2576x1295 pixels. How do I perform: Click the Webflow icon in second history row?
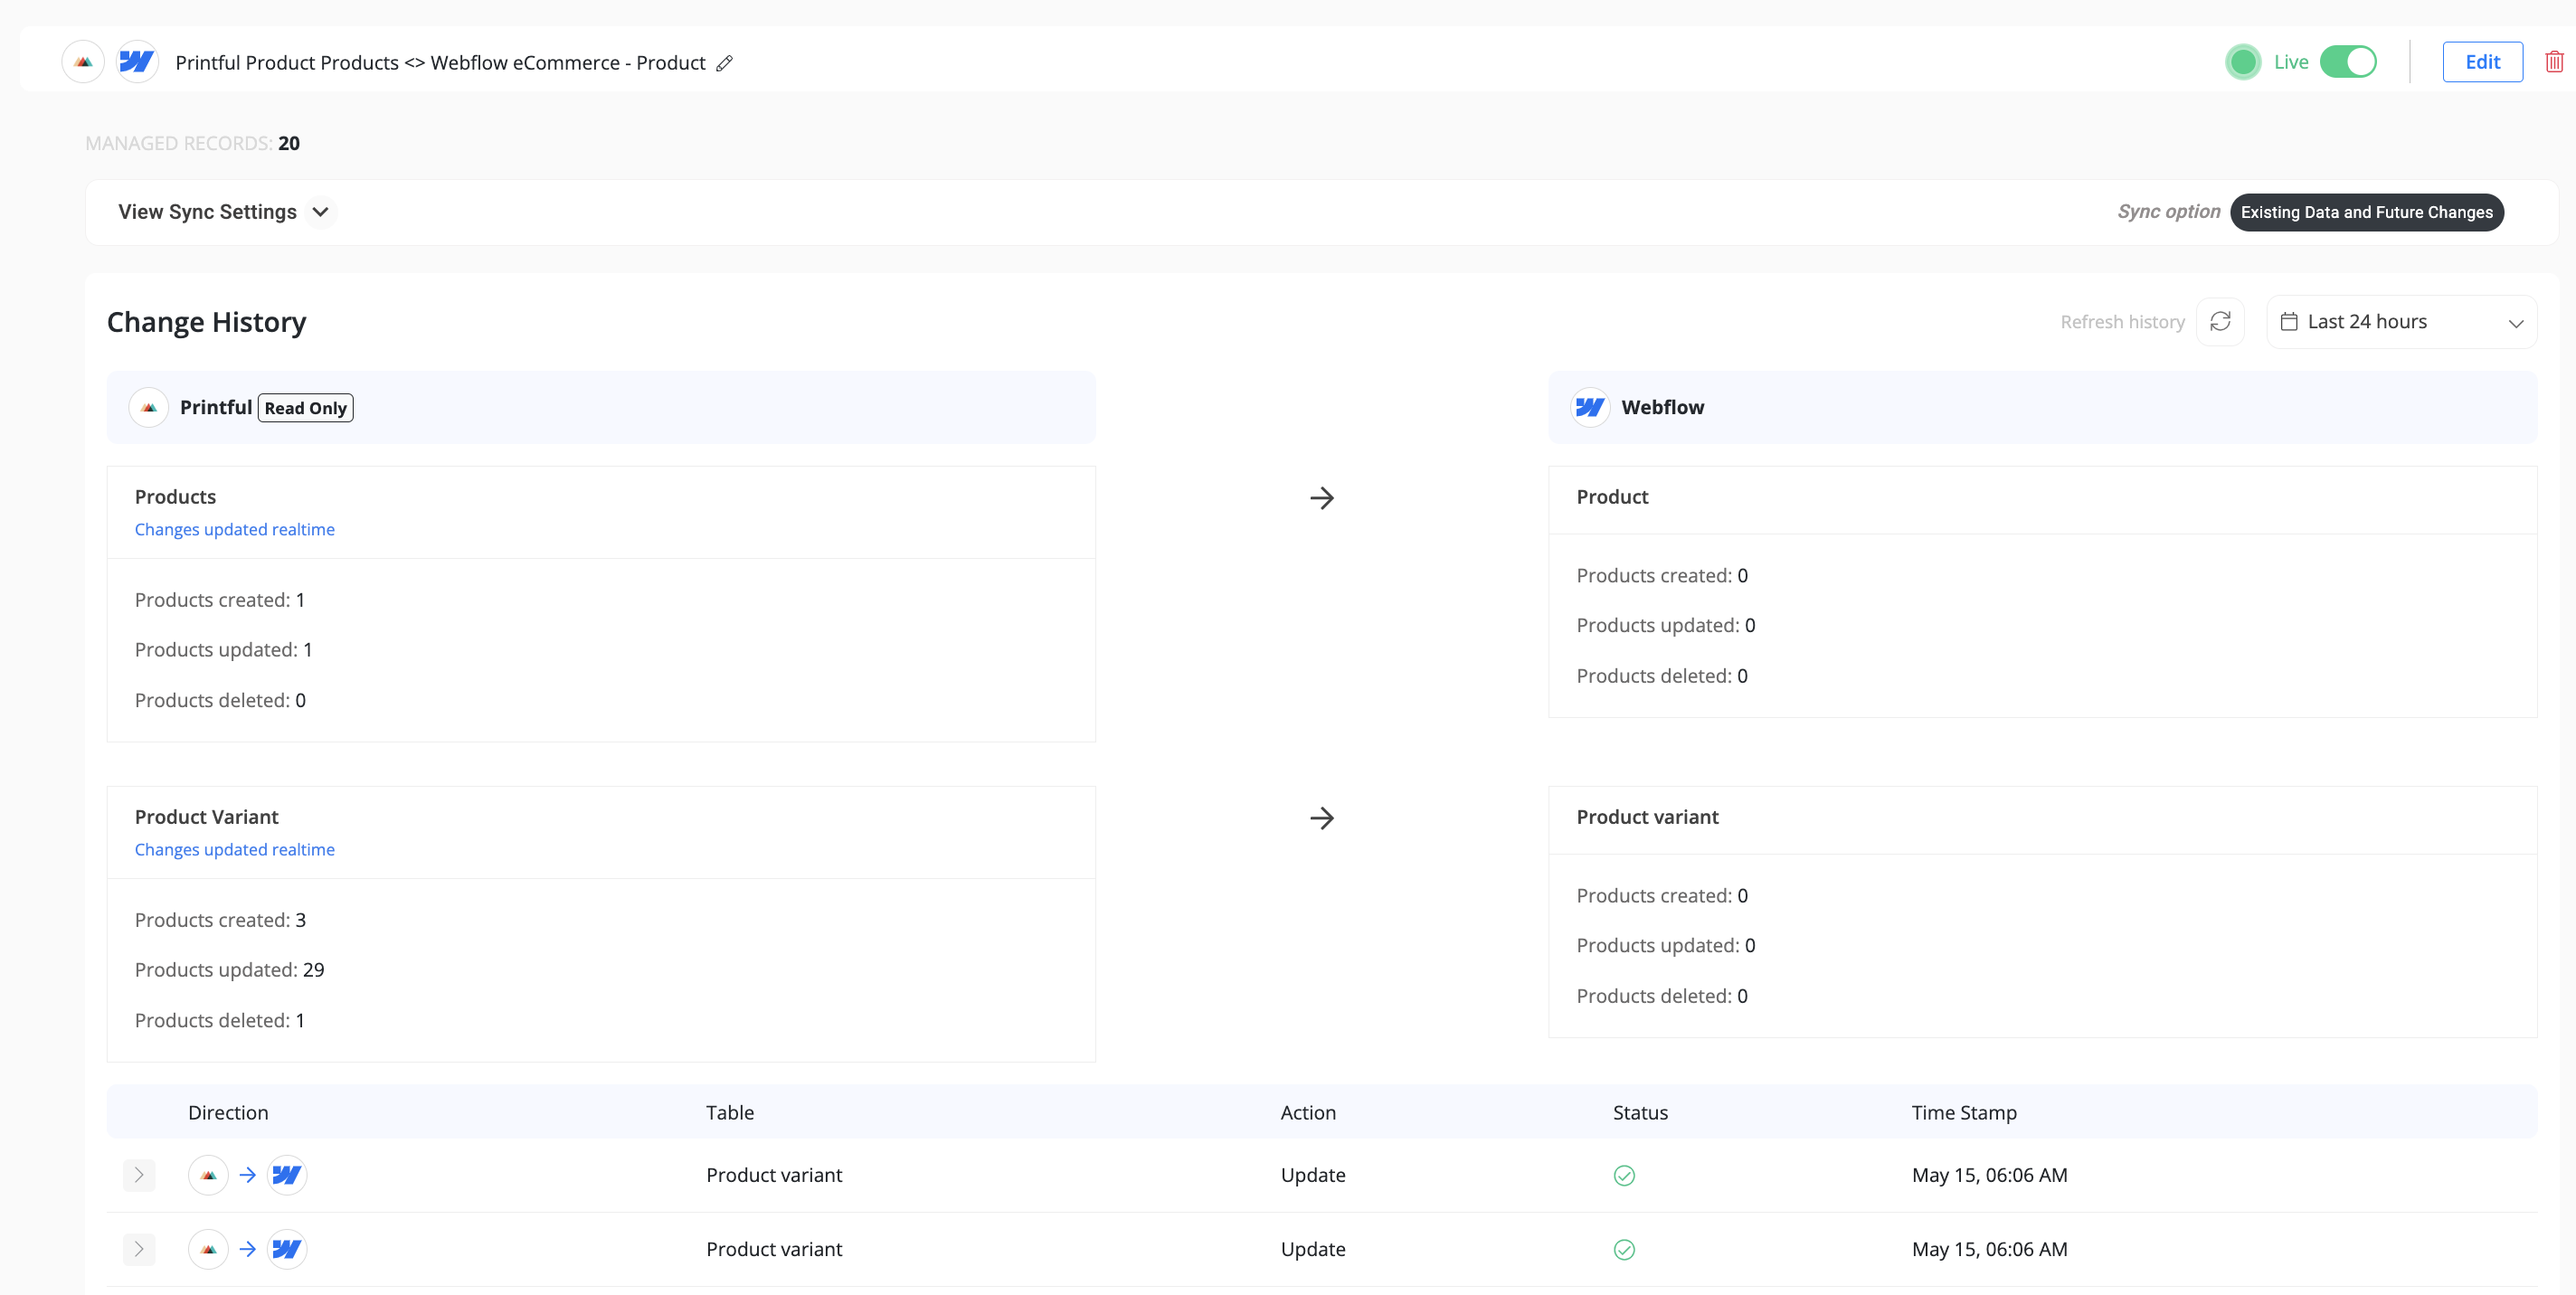point(287,1249)
